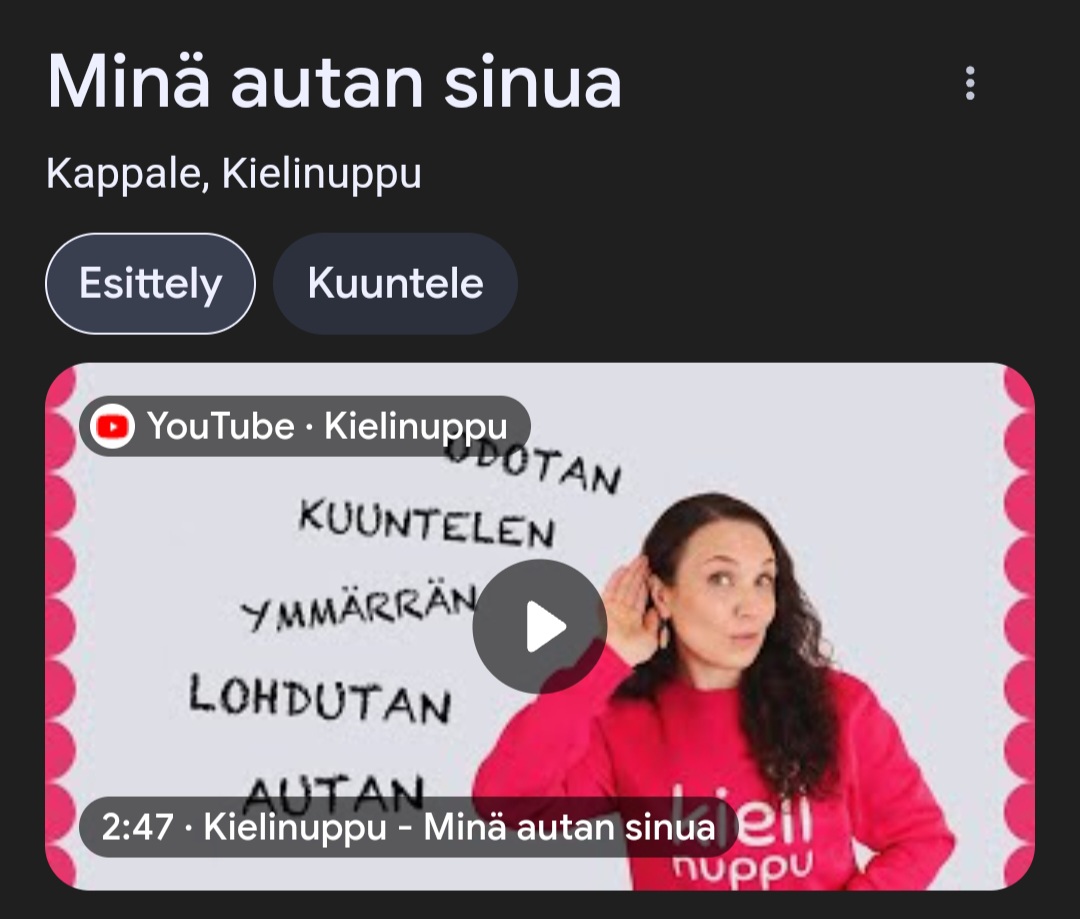The image size is (1080, 919).
Task: Open the YouTube · Kielinuppu source label
Action: (304, 426)
